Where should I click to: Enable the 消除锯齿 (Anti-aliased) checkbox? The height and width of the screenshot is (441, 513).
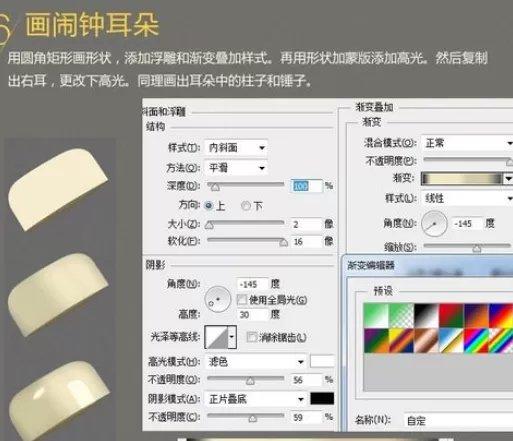pos(252,337)
